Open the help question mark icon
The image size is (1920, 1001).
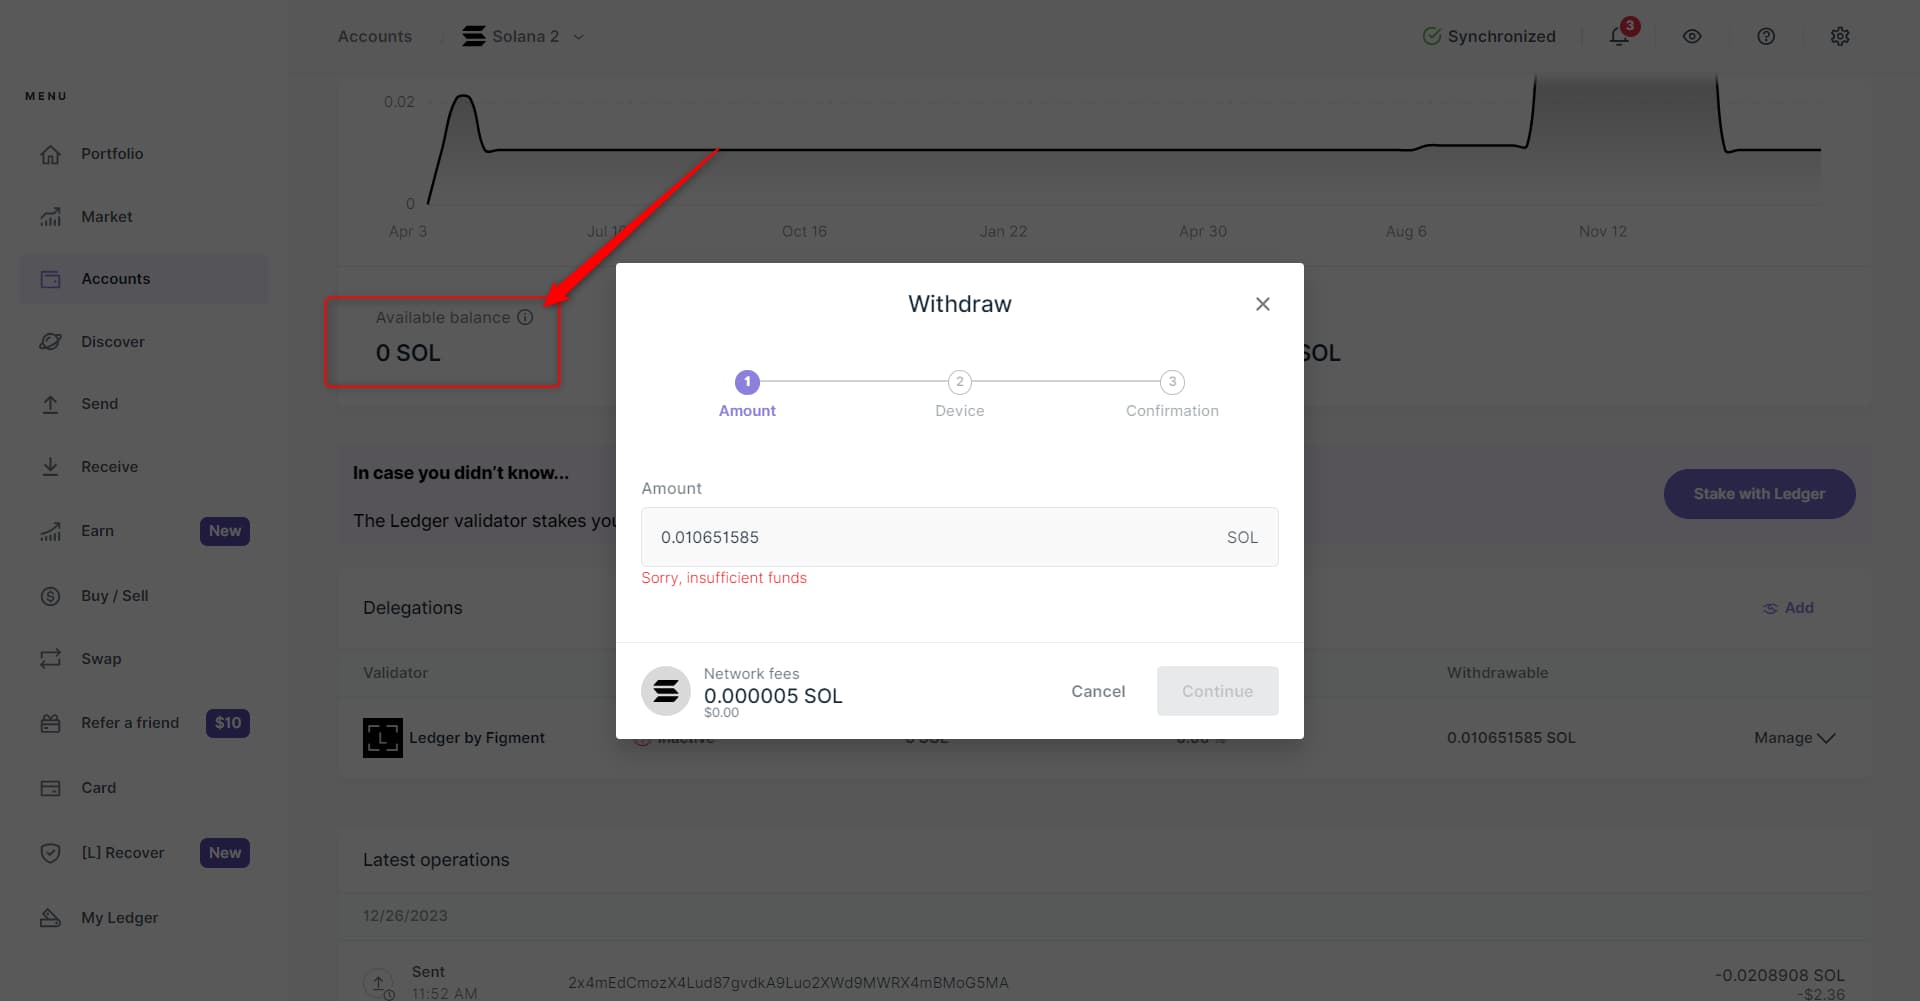(x=1766, y=37)
